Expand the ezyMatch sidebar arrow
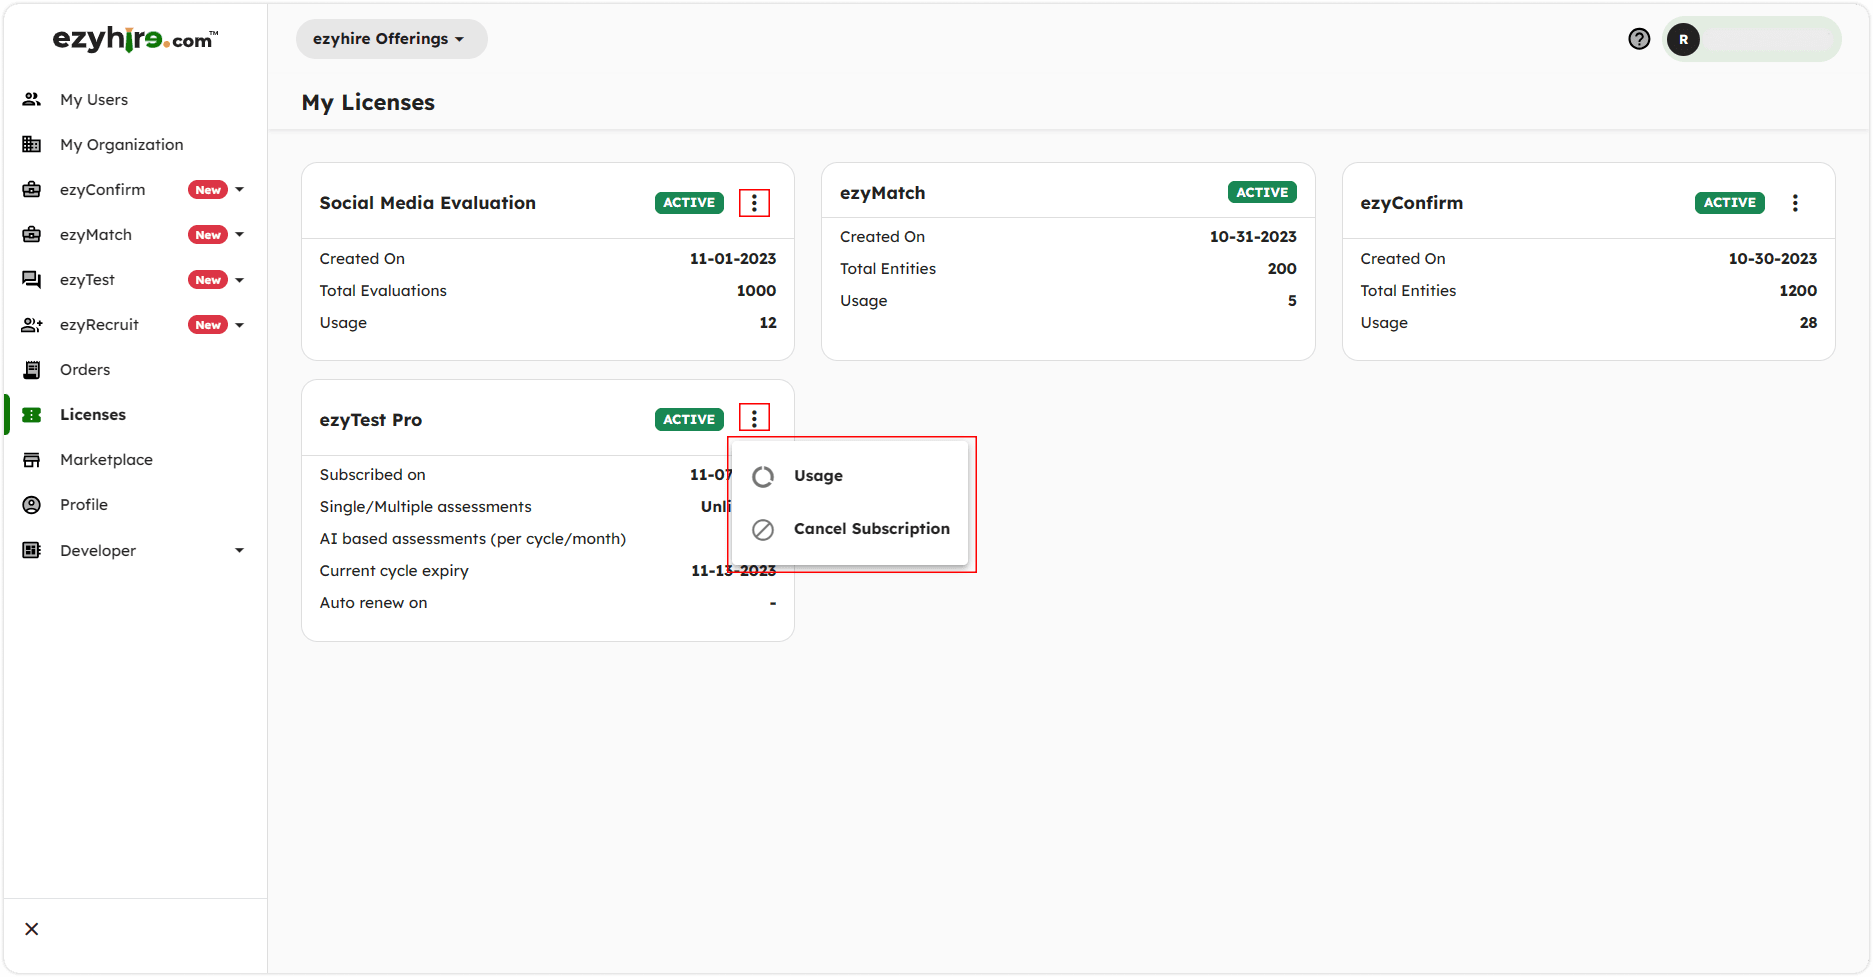The height and width of the screenshot is (977, 1873). 239,234
